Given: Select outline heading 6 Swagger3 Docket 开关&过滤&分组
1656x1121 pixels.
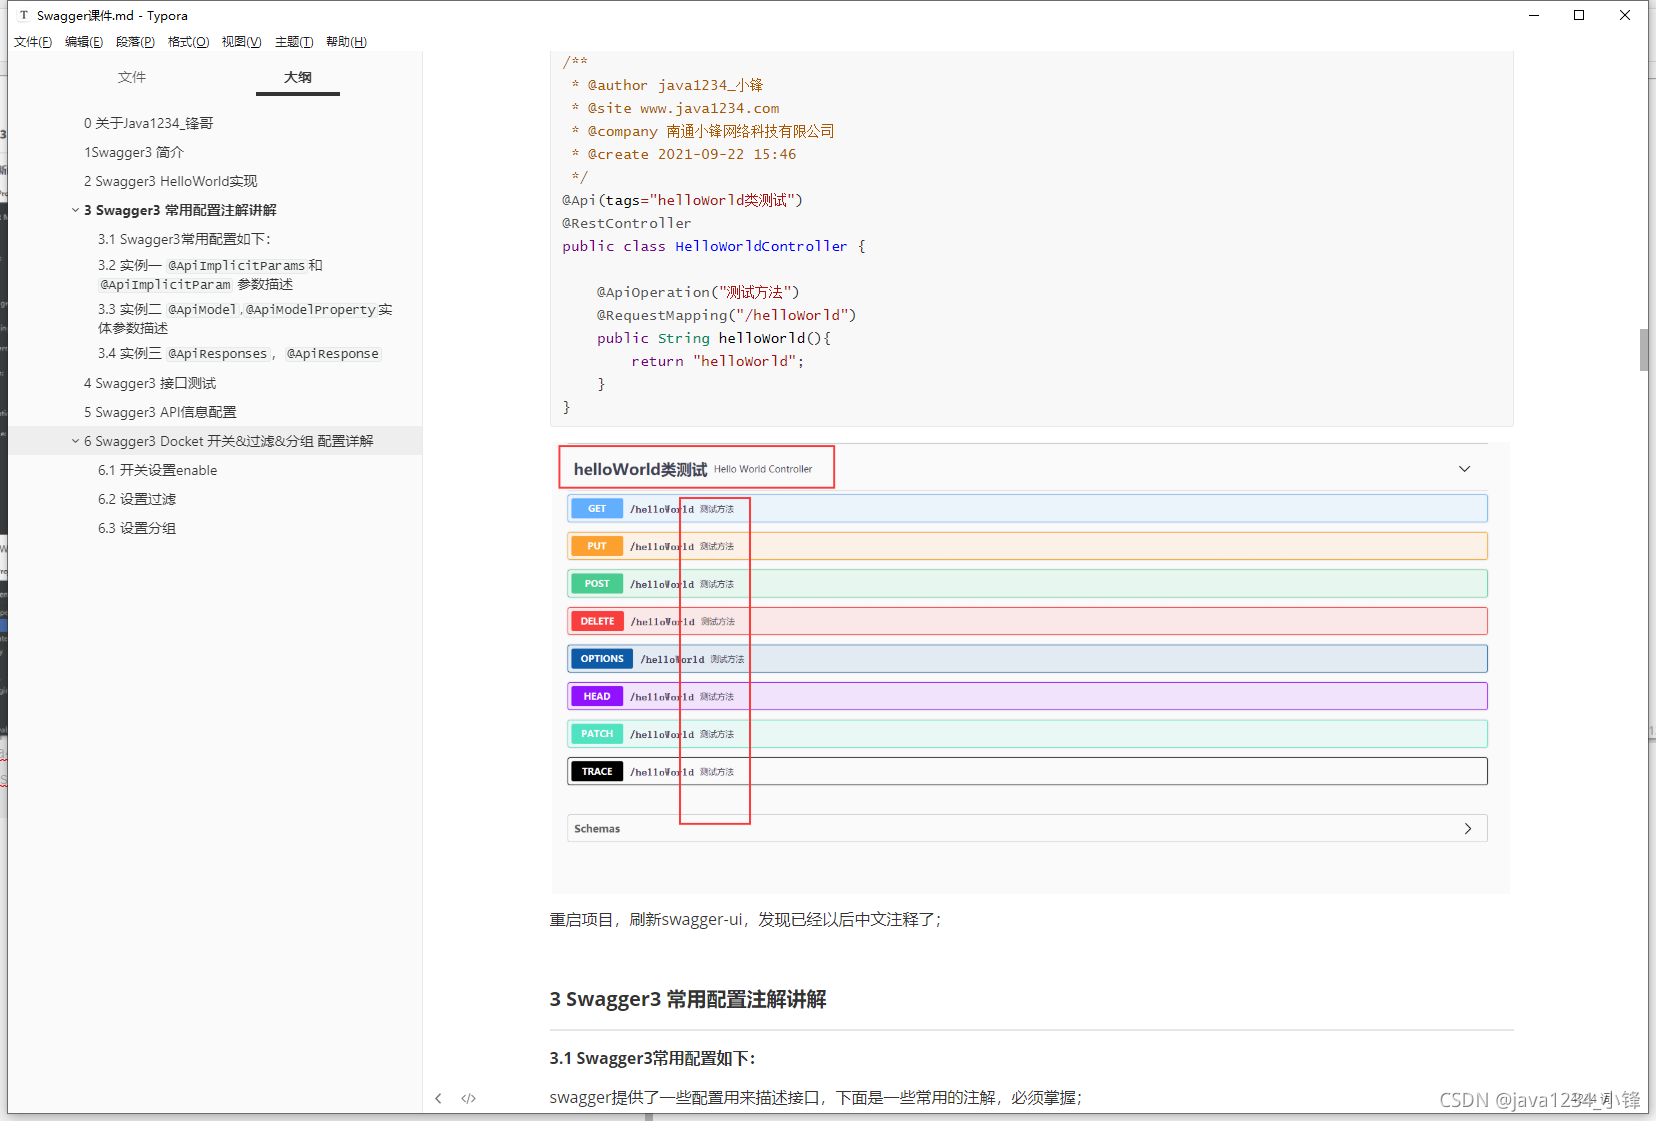Looking at the screenshot, I should click(229, 441).
